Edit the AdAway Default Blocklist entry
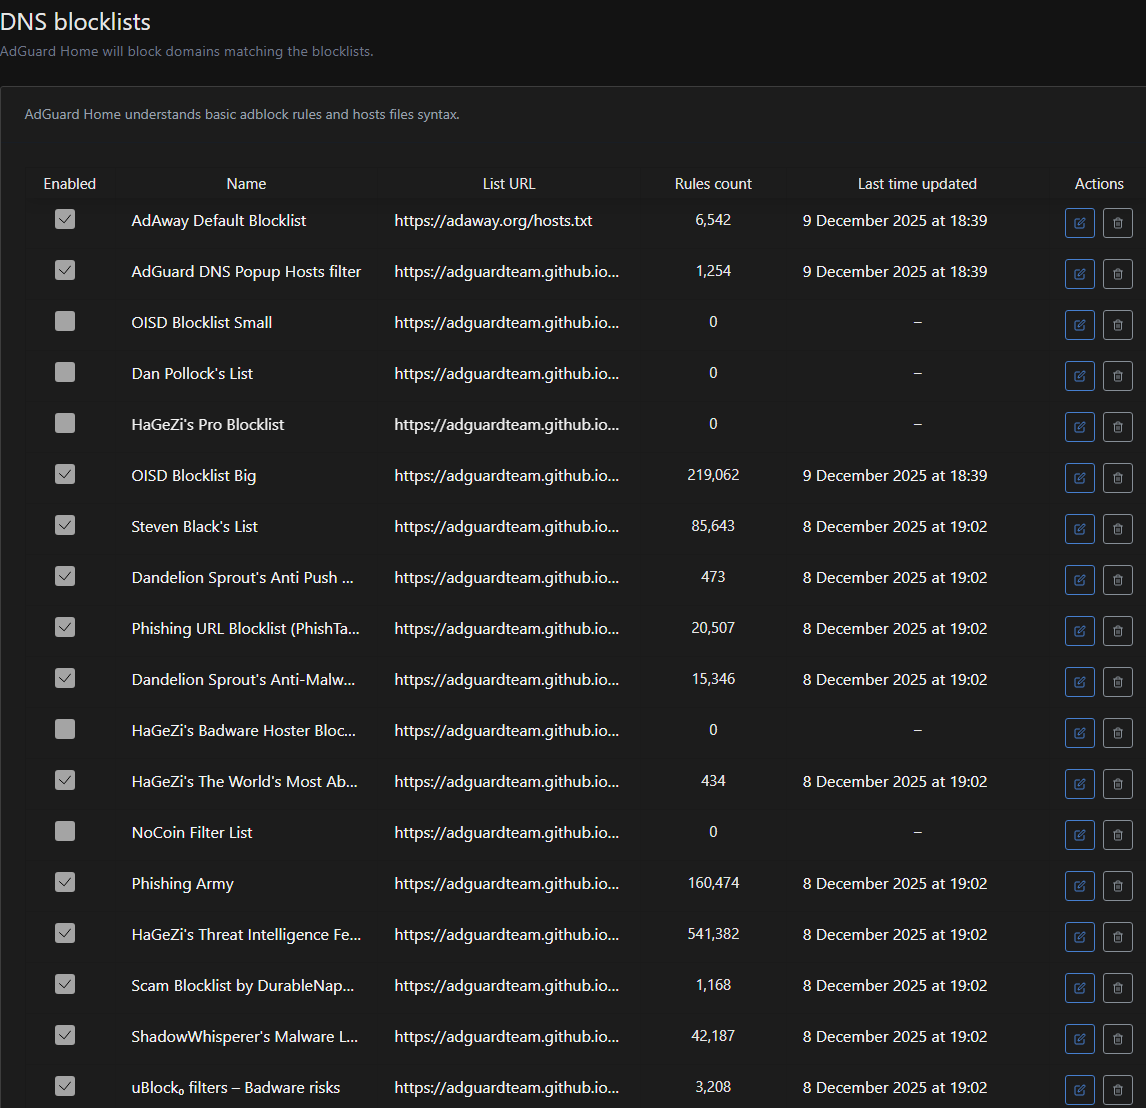 (1079, 223)
